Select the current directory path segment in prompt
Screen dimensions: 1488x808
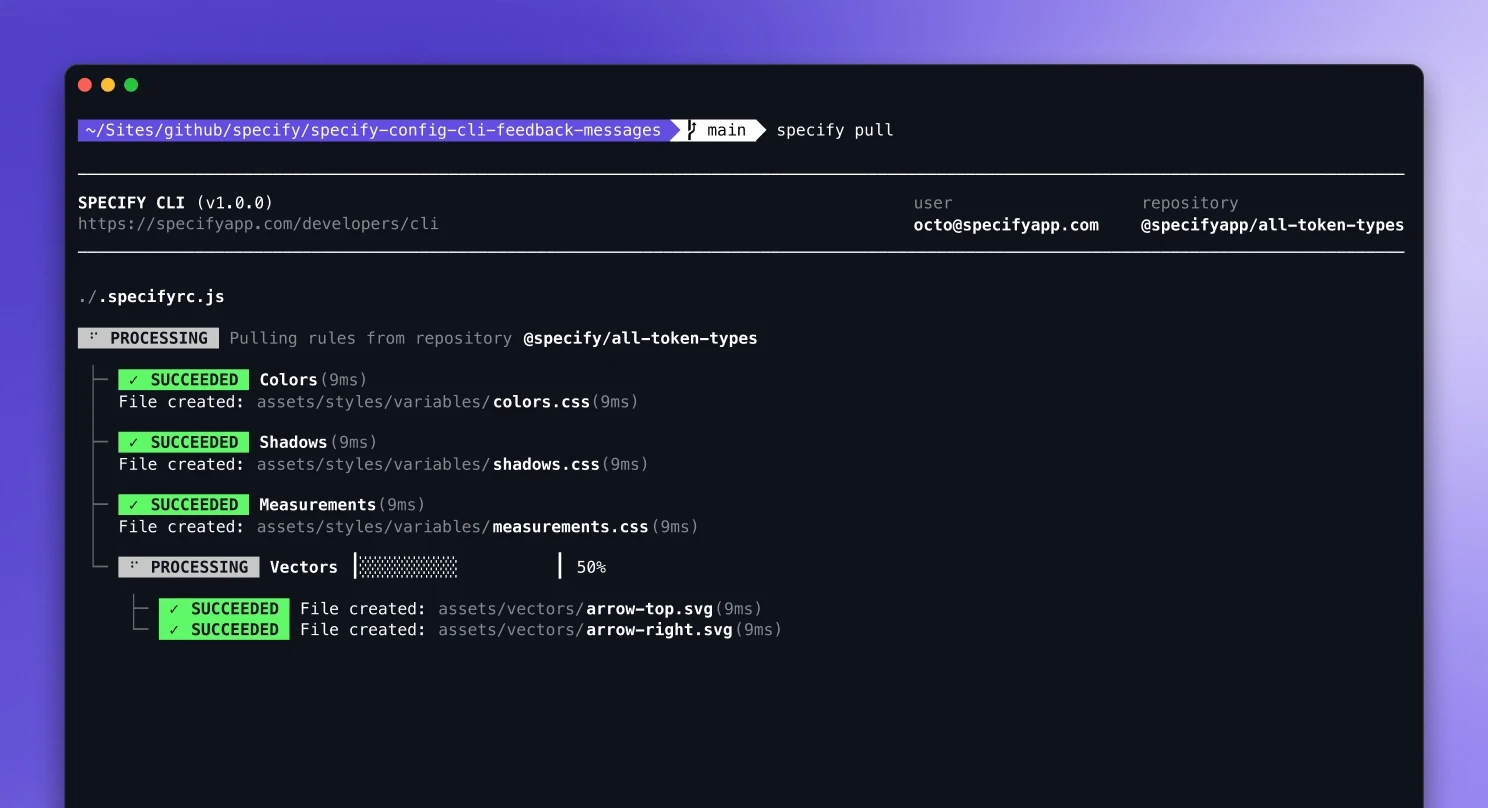tap(373, 130)
